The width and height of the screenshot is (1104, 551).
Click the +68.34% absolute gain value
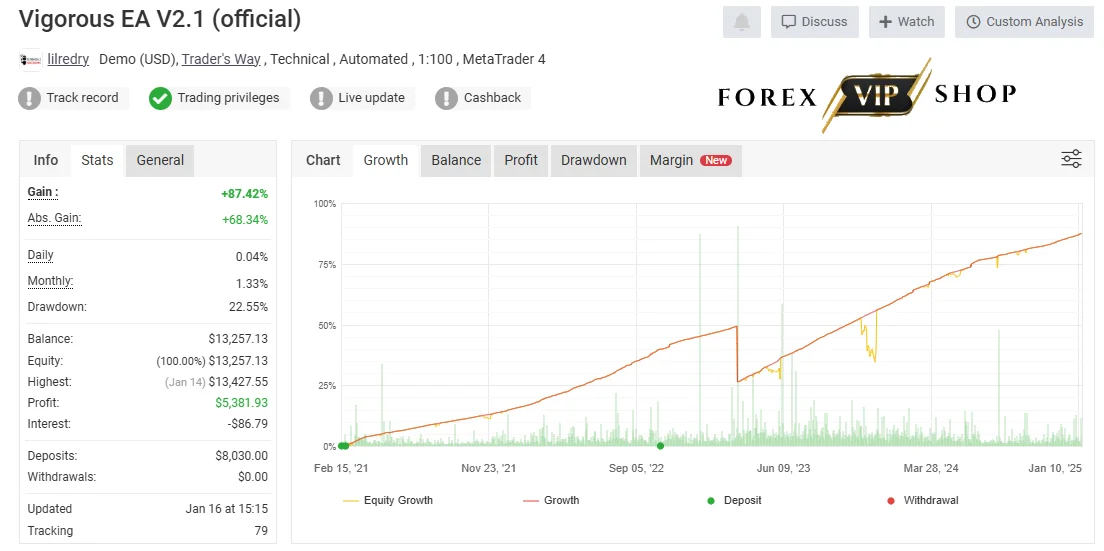(245, 220)
